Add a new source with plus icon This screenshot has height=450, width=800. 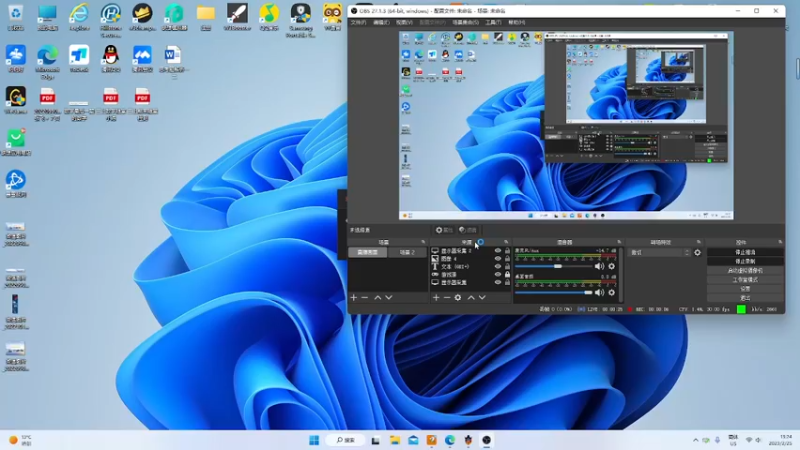pos(436,297)
